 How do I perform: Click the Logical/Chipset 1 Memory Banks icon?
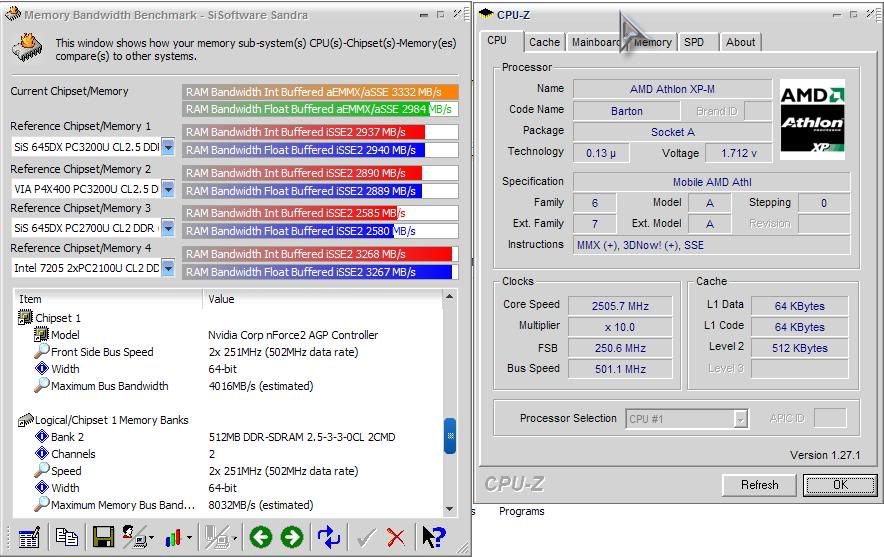pyautogui.click(x=25, y=420)
